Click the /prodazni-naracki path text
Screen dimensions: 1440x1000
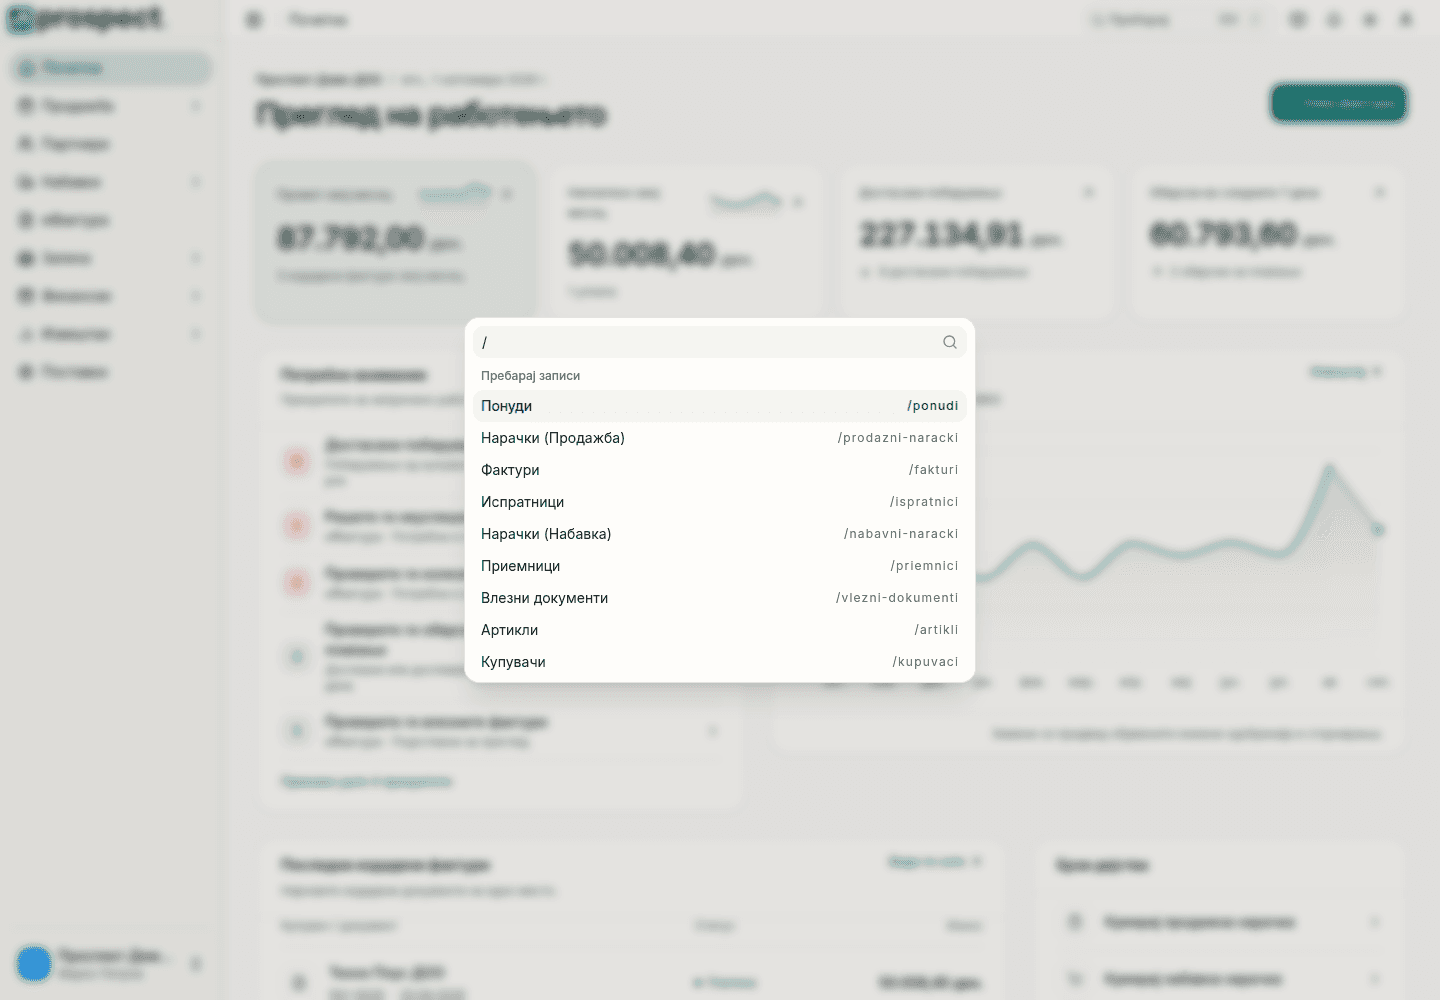[x=898, y=438]
